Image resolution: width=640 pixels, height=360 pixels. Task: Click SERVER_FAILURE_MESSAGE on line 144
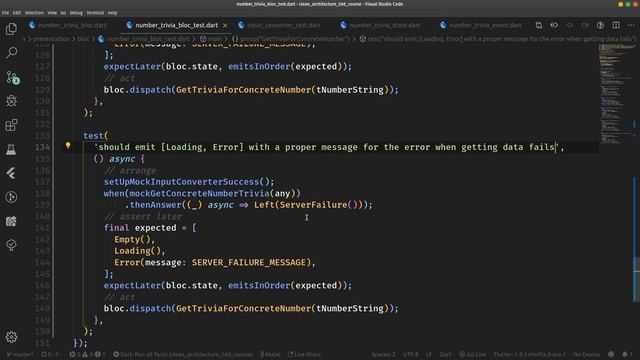(x=249, y=262)
